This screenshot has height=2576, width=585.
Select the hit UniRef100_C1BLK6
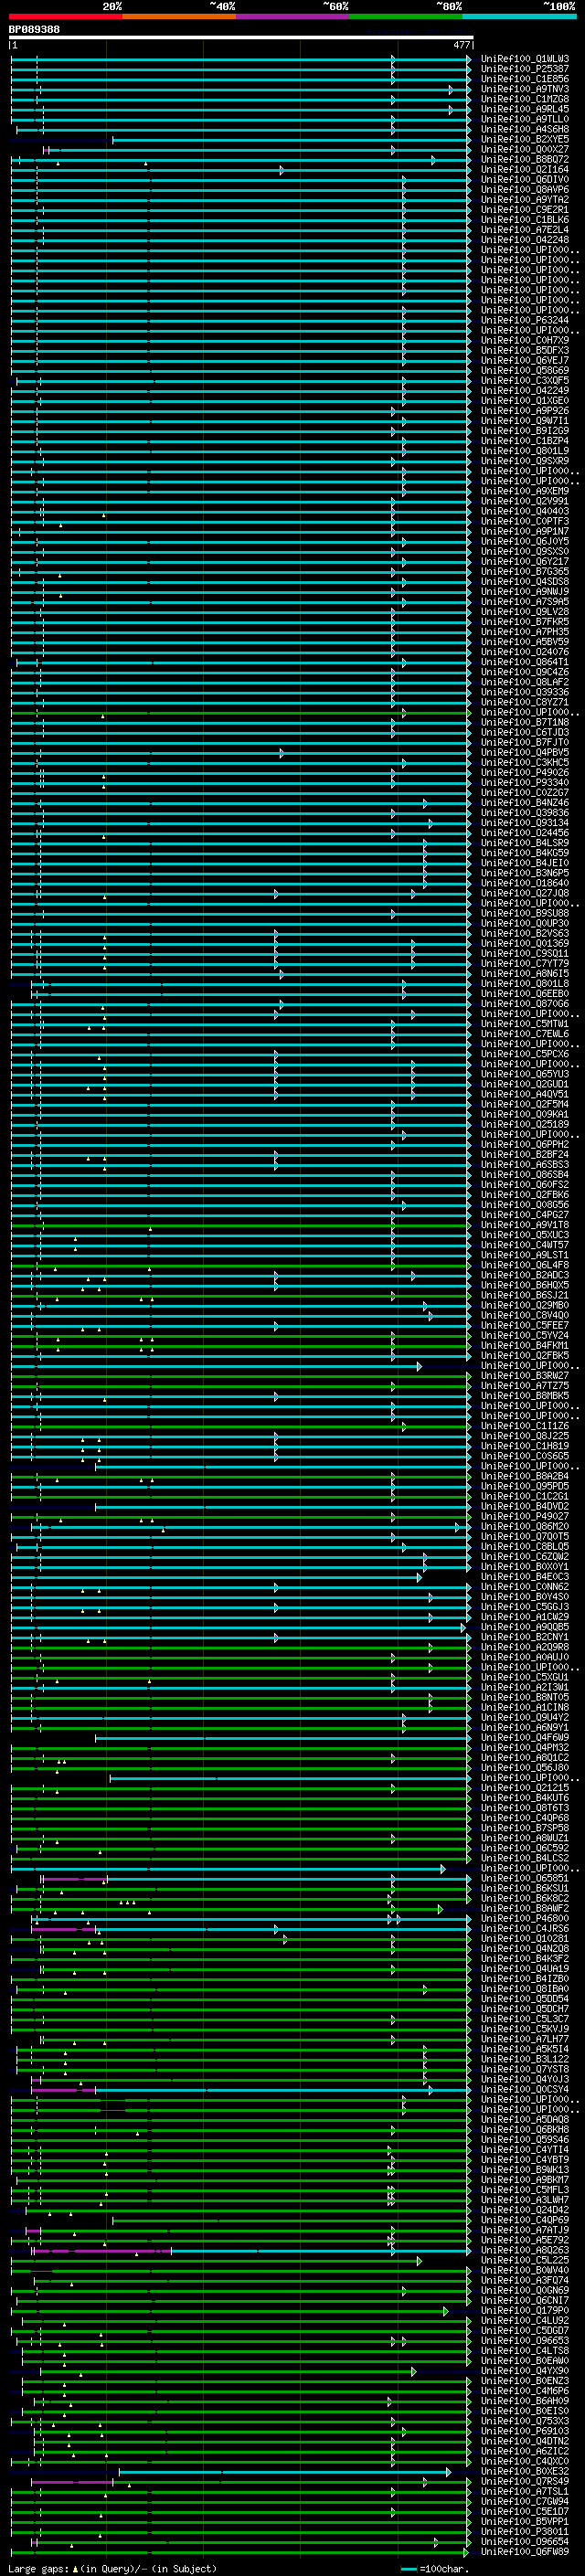(x=525, y=220)
